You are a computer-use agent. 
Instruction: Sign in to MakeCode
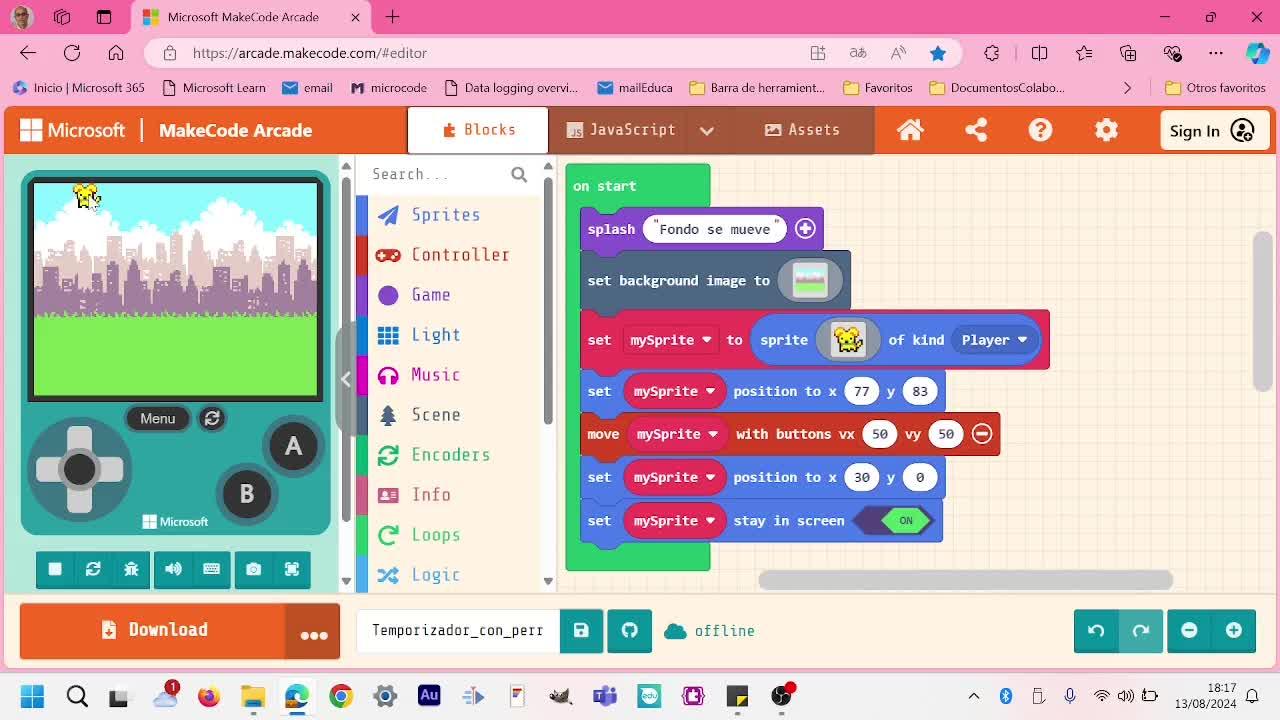tap(1212, 131)
